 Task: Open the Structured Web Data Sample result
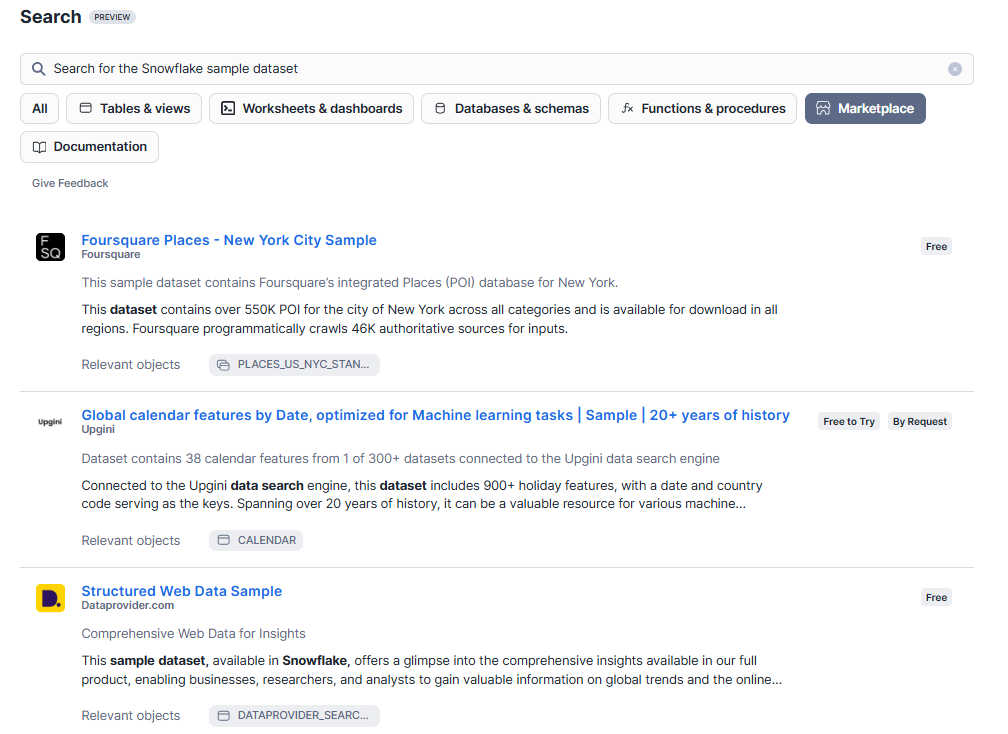(181, 590)
